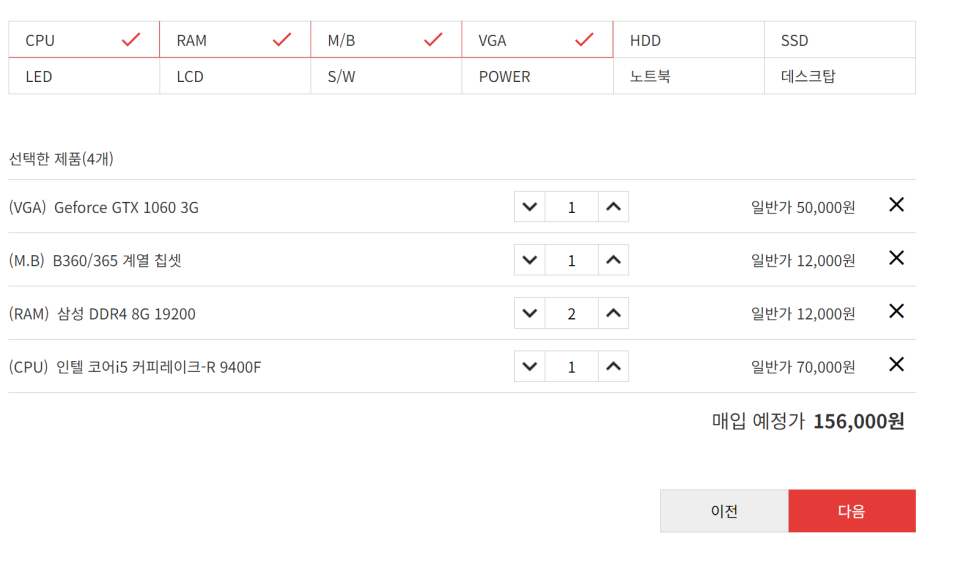
Task: Decrease quantity of B360/365 chipset
Action: (x=530, y=261)
